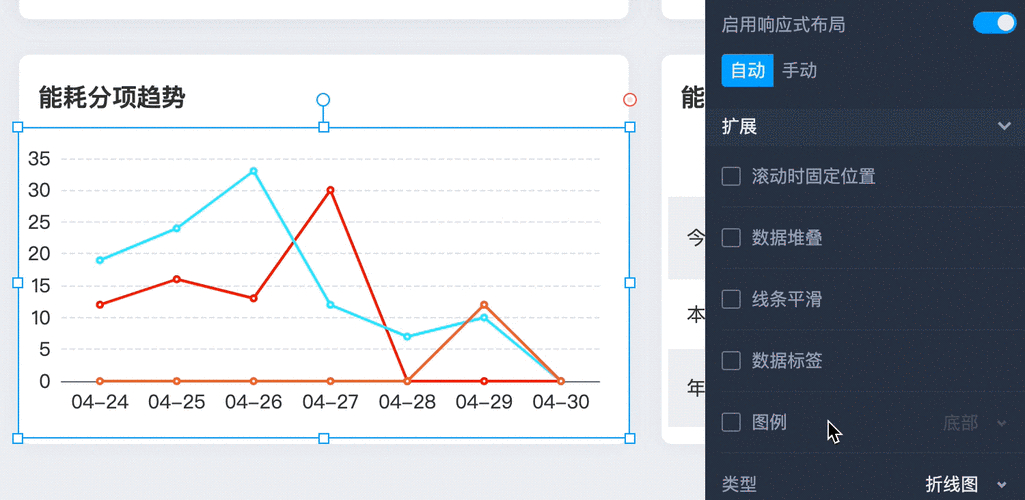The image size is (1025, 500).
Task: Enable 数据标签 checkbox
Action: tap(731, 360)
